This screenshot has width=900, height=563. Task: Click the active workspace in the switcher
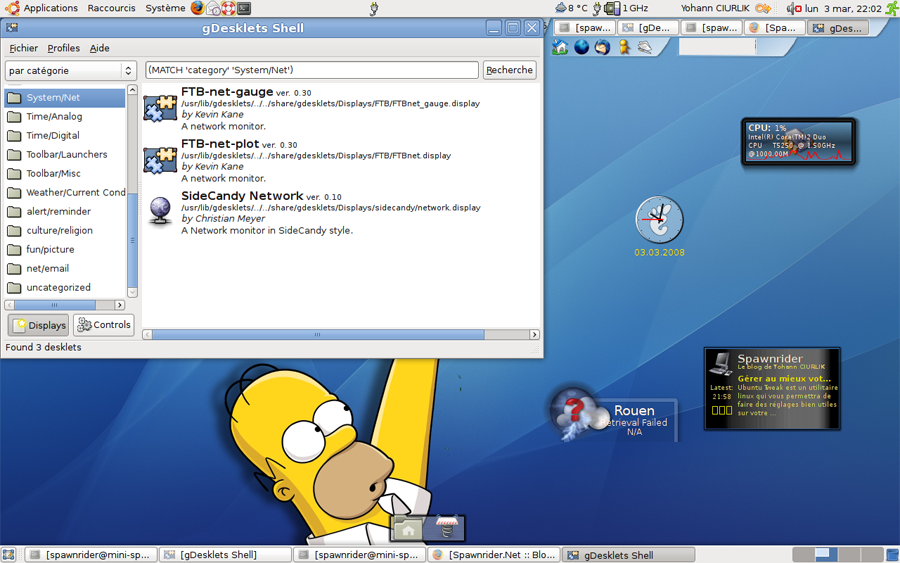pyautogui.click(x=826, y=554)
